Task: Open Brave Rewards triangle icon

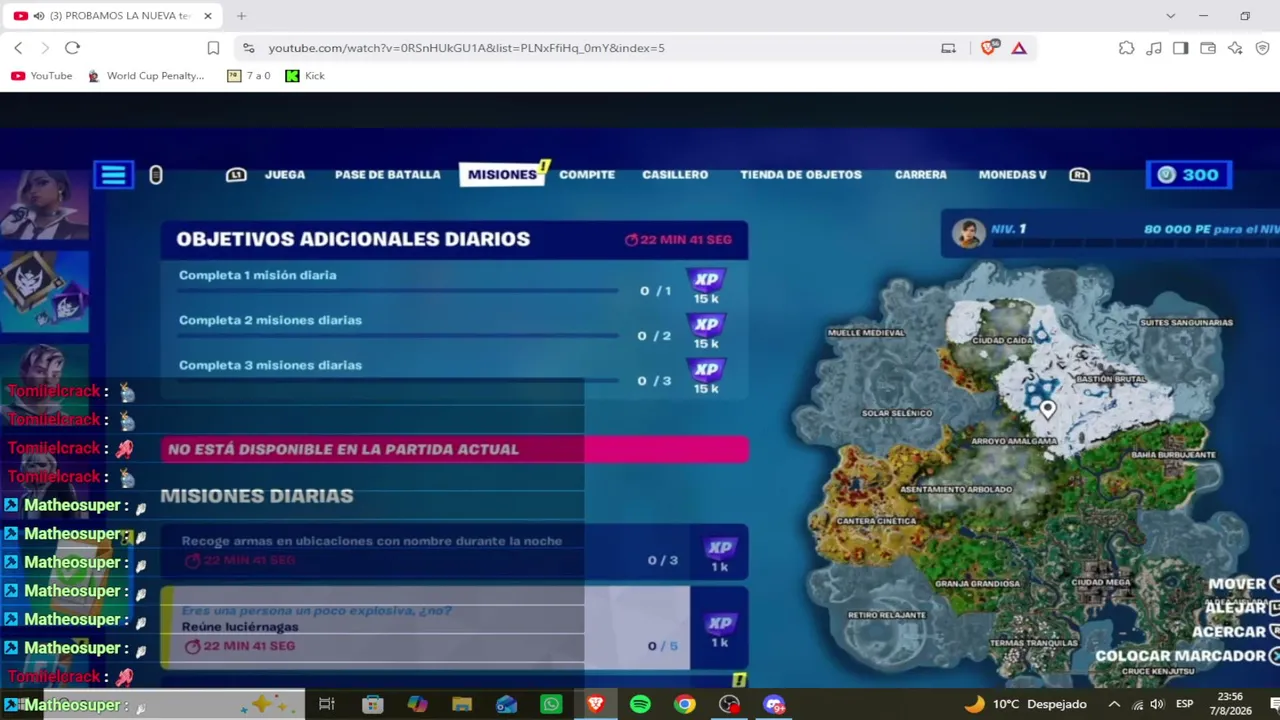Action: [x=1019, y=48]
